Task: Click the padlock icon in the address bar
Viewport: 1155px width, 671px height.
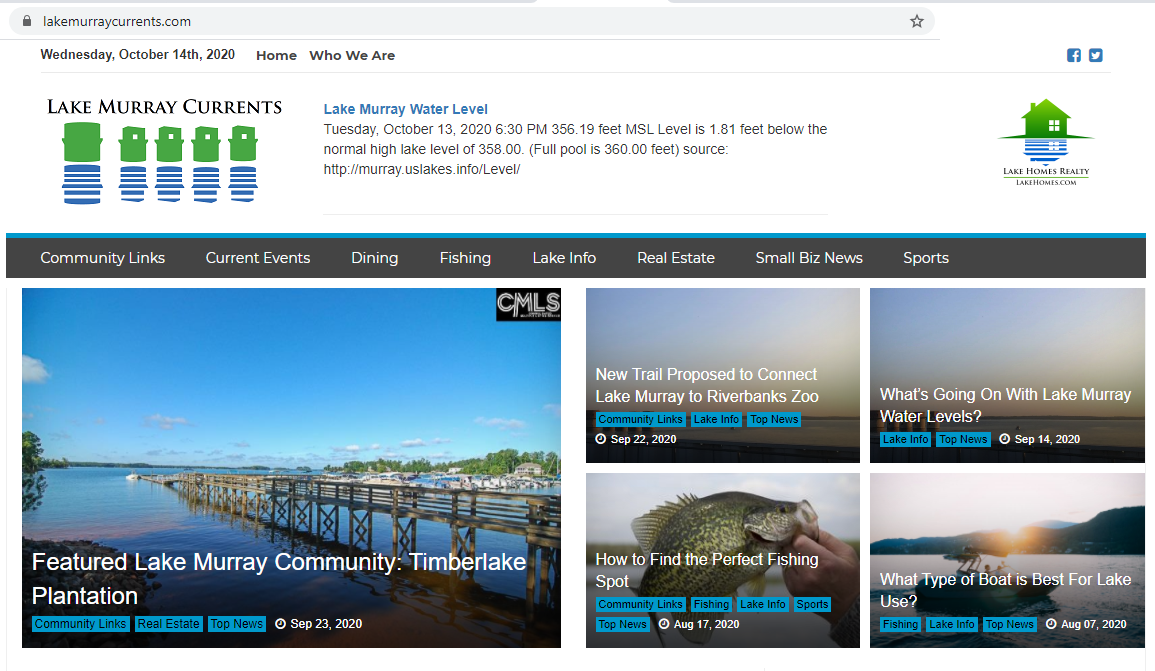Action: (27, 20)
